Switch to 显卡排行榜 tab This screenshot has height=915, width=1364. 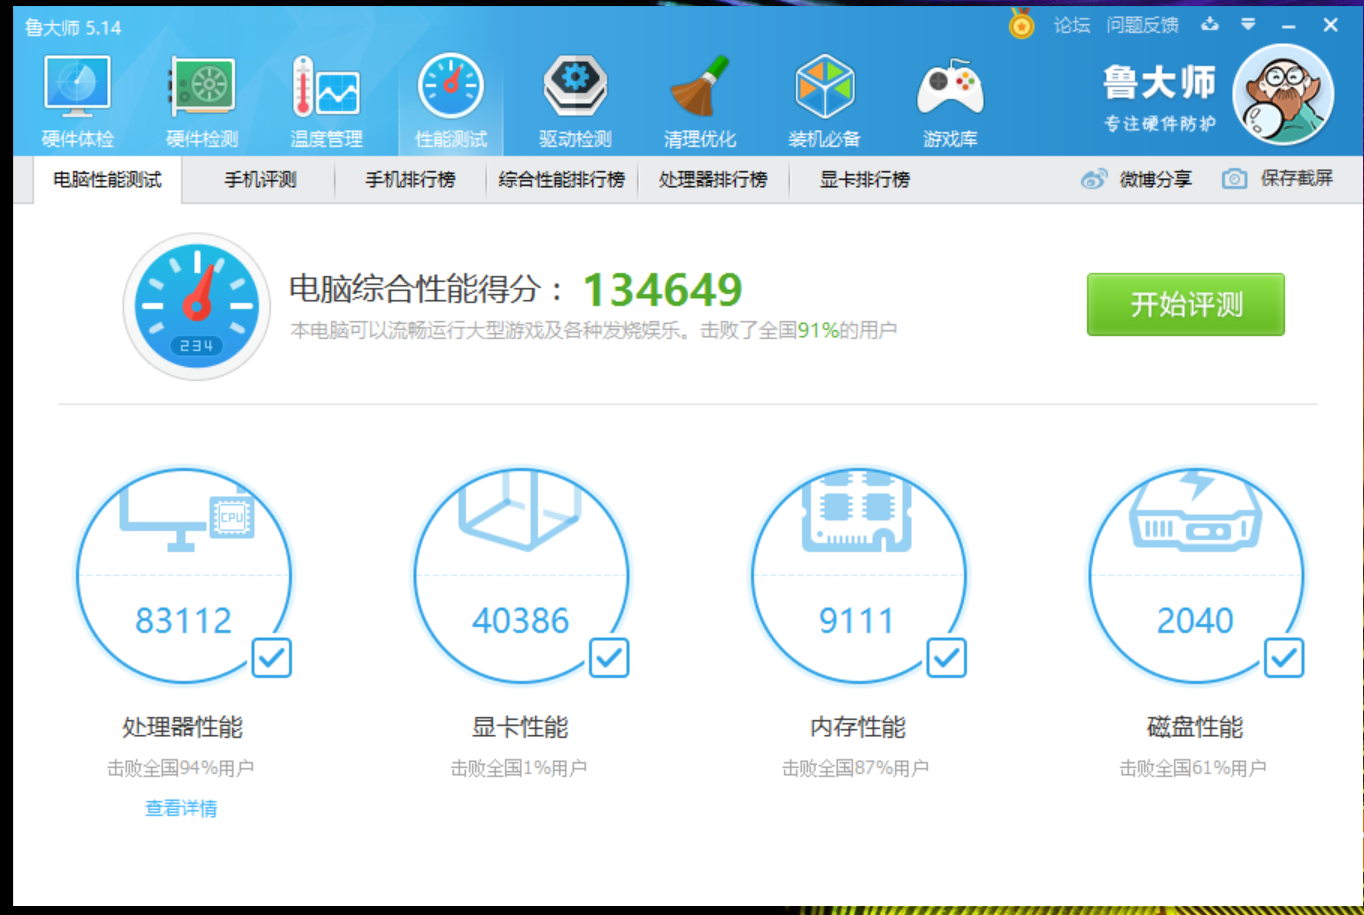pyautogui.click(x=865, y=180)
